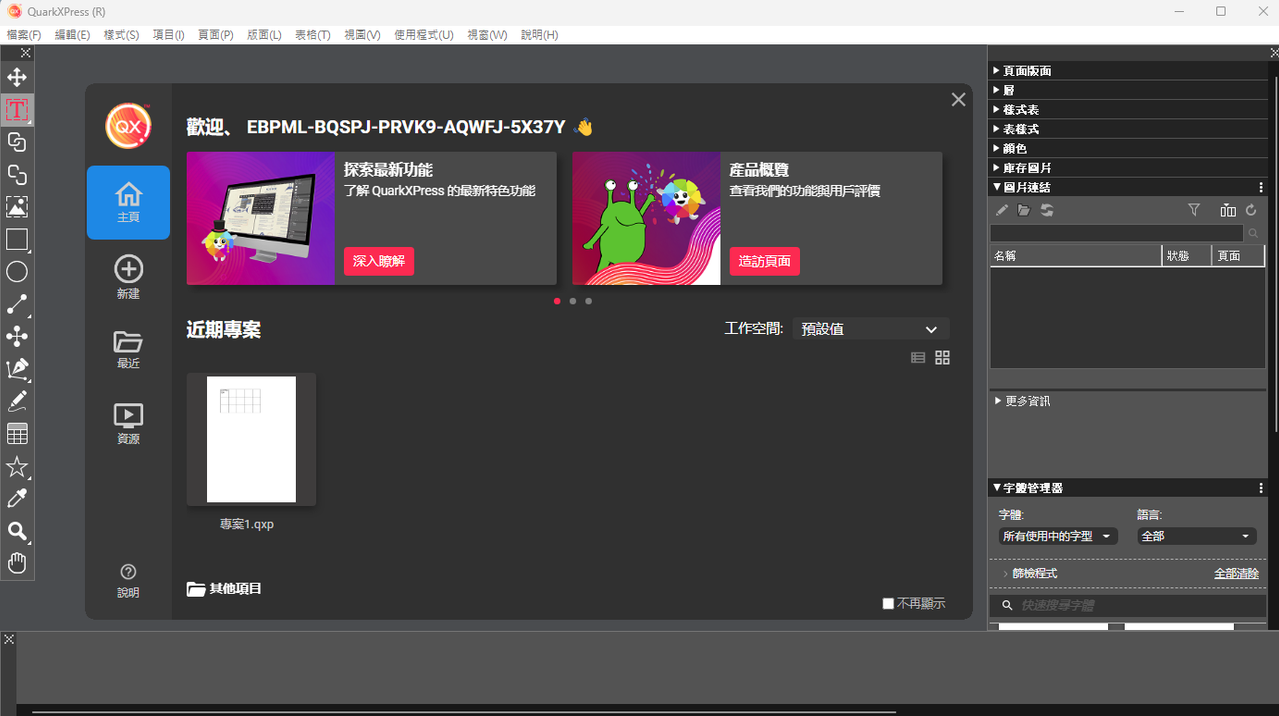Go to the first carousel dot
This screenshot has height=716, width=1279.
pos(557,301)
